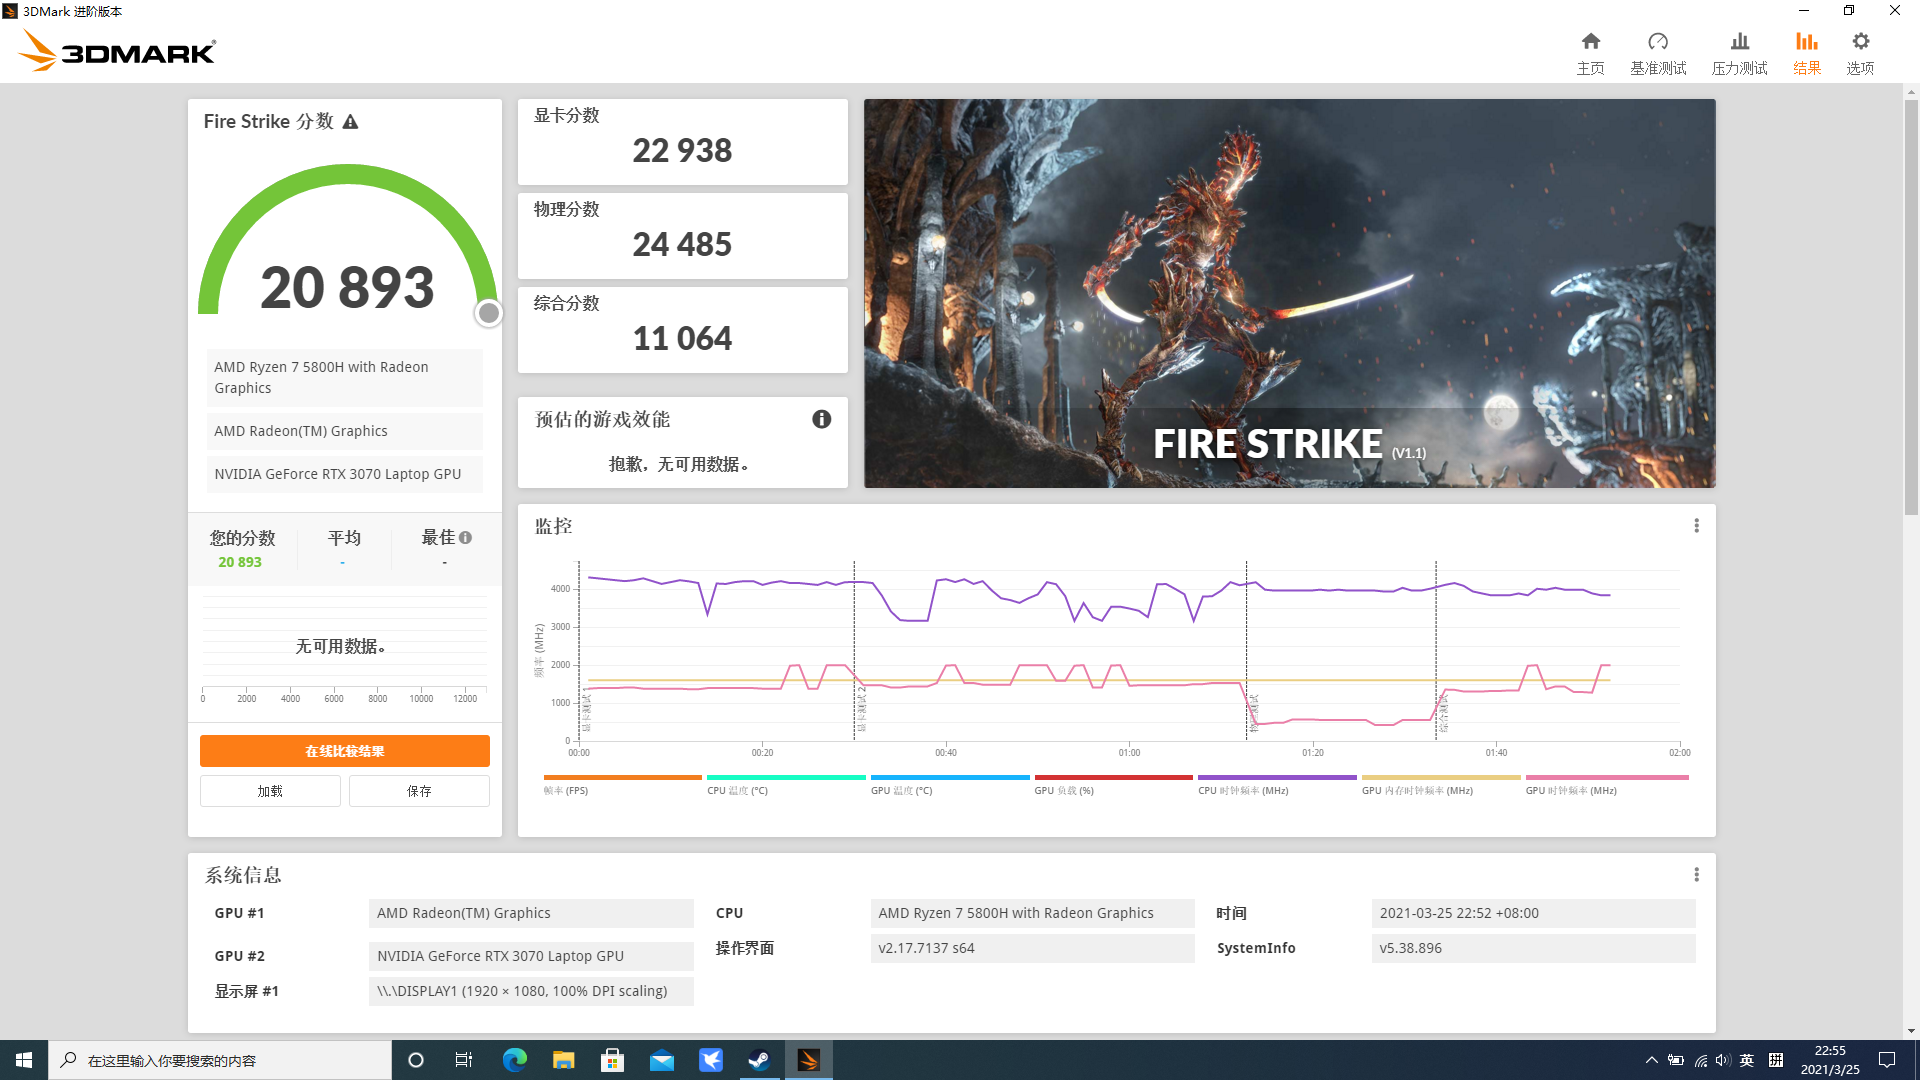Click warning triangle next to Fire Strike score

point(350,122)
